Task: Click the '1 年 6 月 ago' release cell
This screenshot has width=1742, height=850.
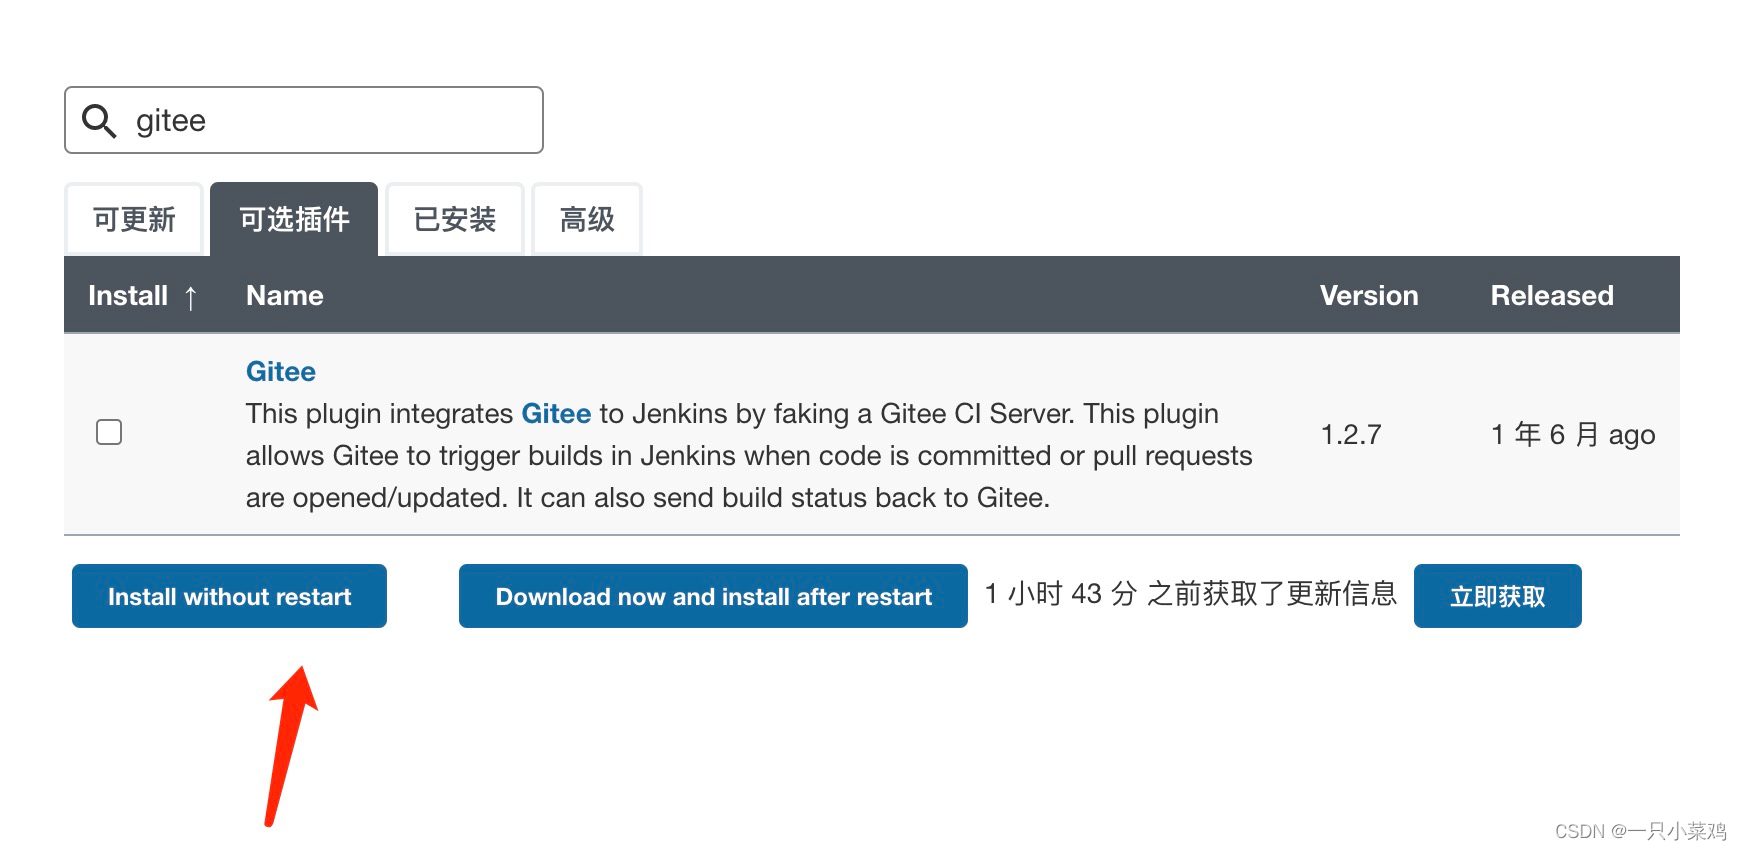Action: tap(1572, 435)
